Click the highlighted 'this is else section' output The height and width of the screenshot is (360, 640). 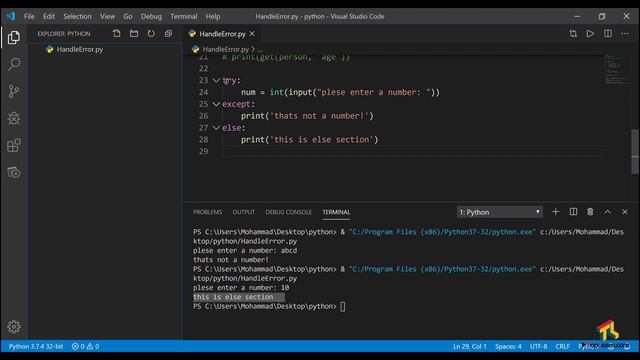(233, 297)
